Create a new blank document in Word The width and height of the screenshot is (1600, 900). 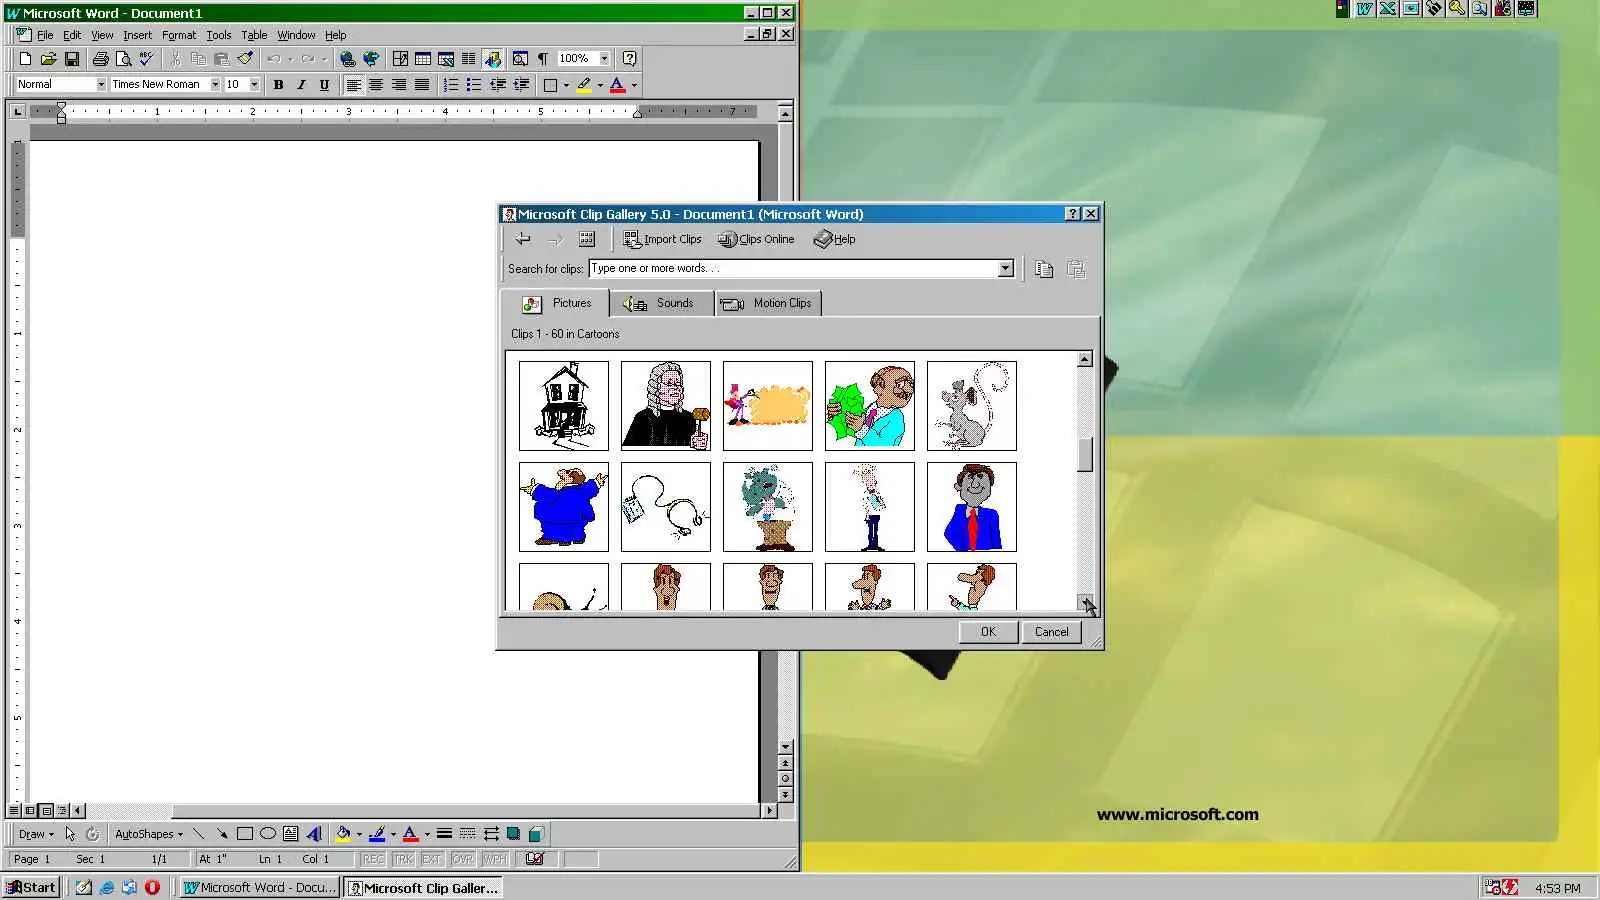26,59
